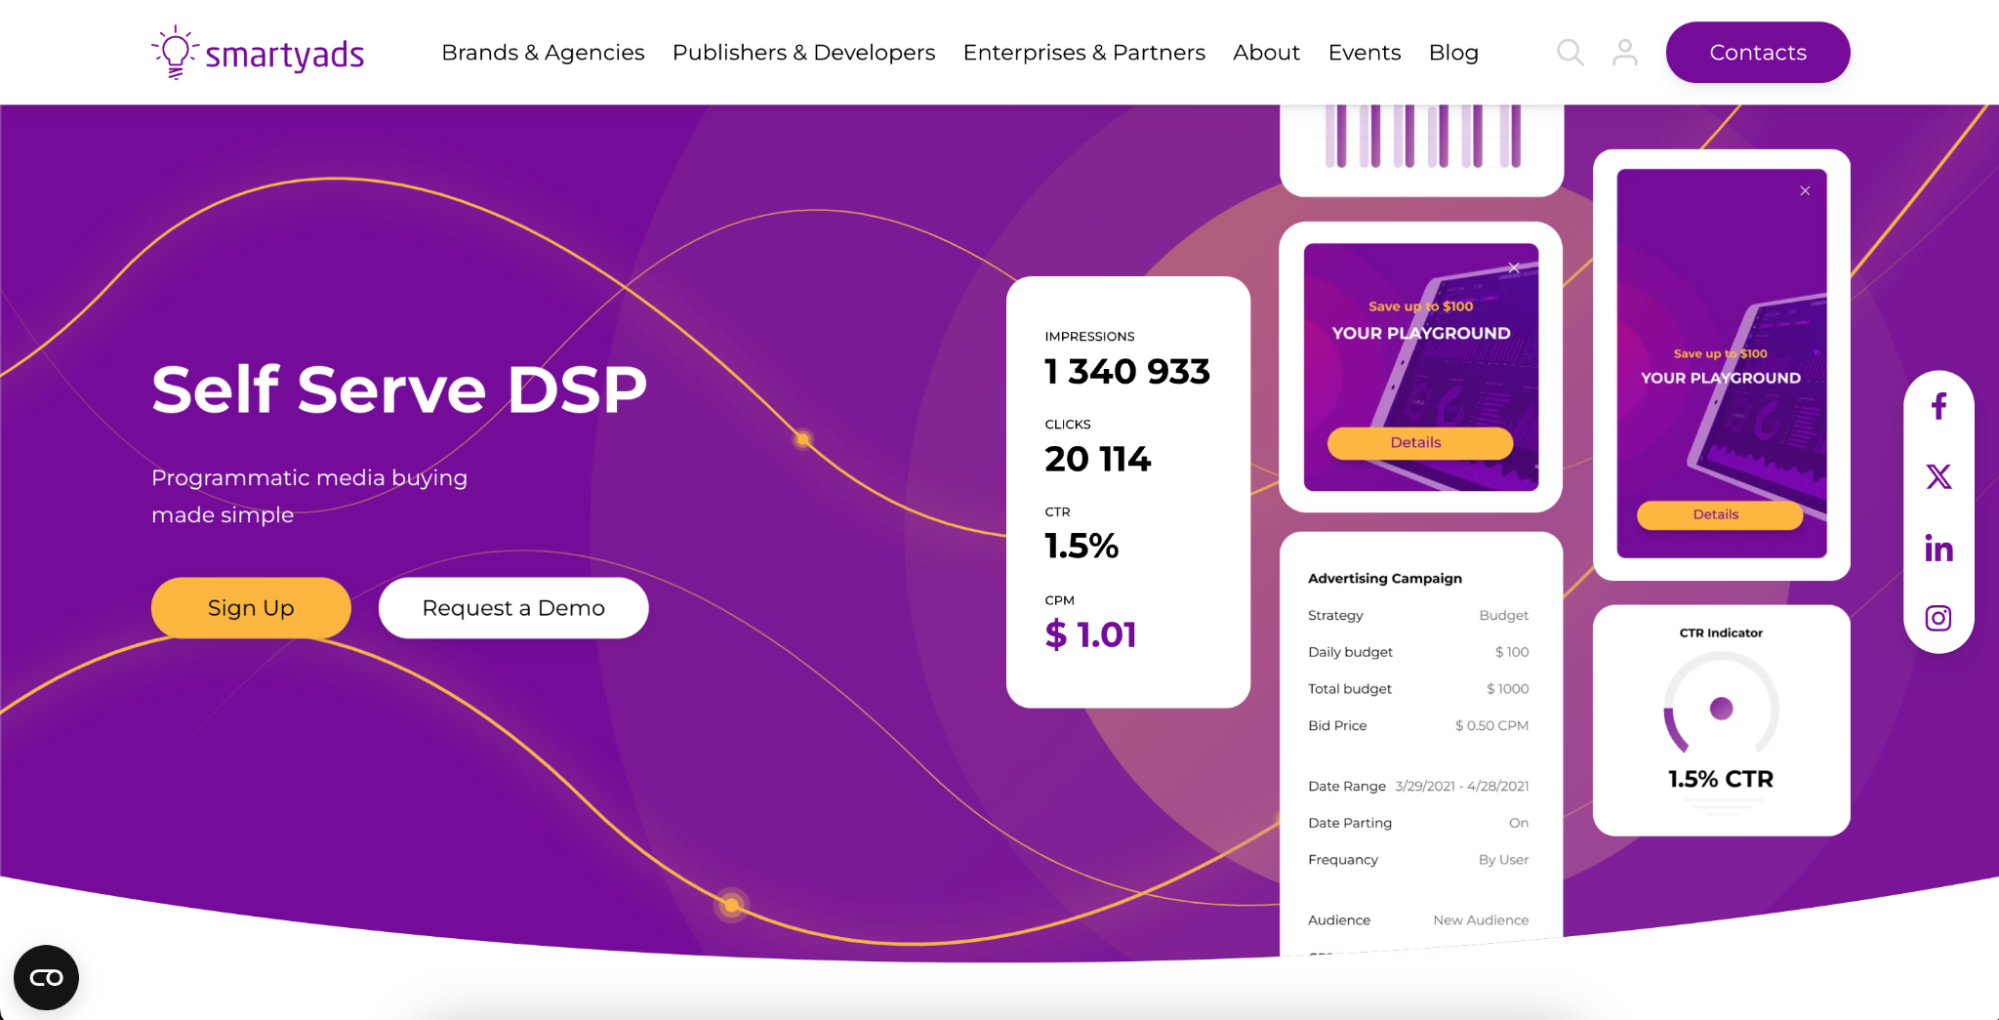
Task: Click the user account icon
Action: click(1623, 52)
